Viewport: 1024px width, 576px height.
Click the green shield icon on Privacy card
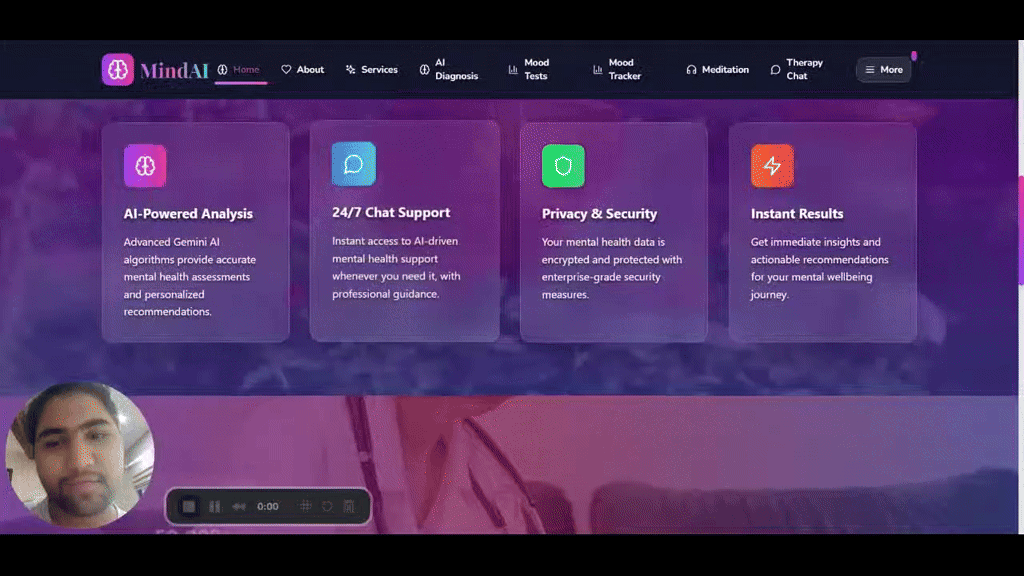(x=563, y=166)
